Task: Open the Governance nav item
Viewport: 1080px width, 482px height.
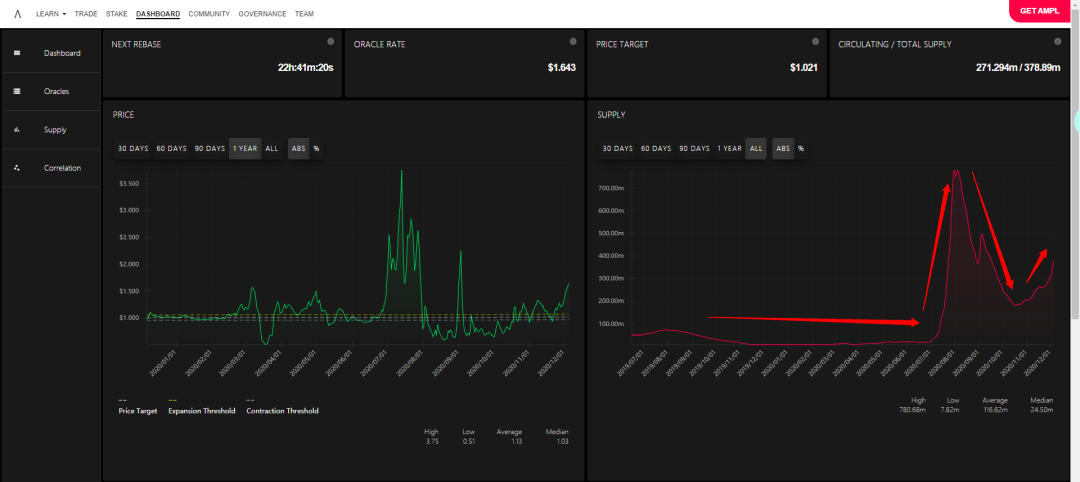Action: pyautogui.click(x=262, y=14)
